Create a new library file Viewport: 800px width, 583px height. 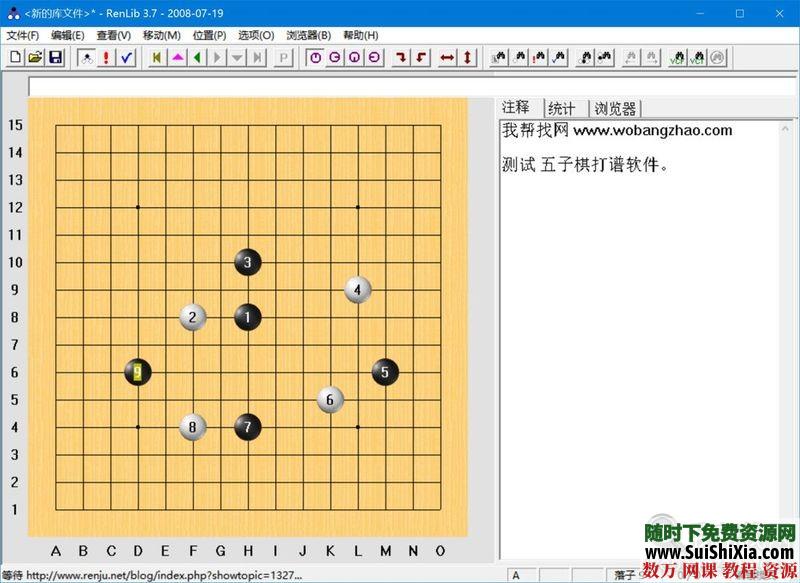13,57
